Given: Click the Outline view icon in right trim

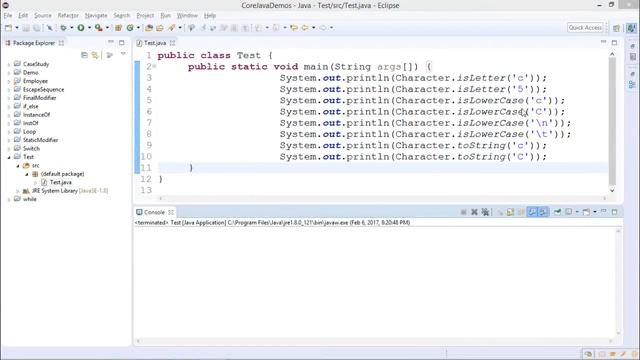Looking at the screenshot, I should pos(632,84).
